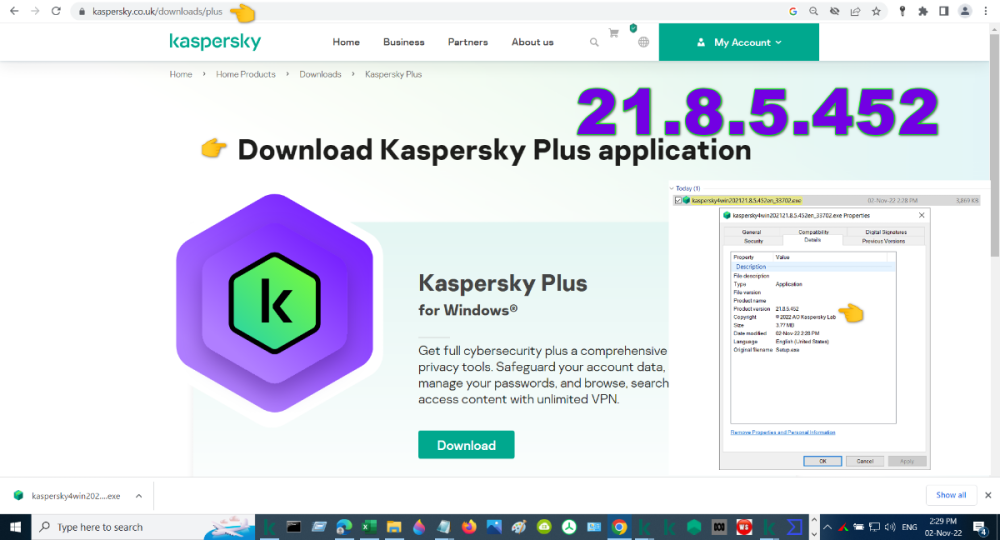Click the kaspersky logo in the header
The height and width of the screenshot is (540, 1000).
(x=215, y=42)
